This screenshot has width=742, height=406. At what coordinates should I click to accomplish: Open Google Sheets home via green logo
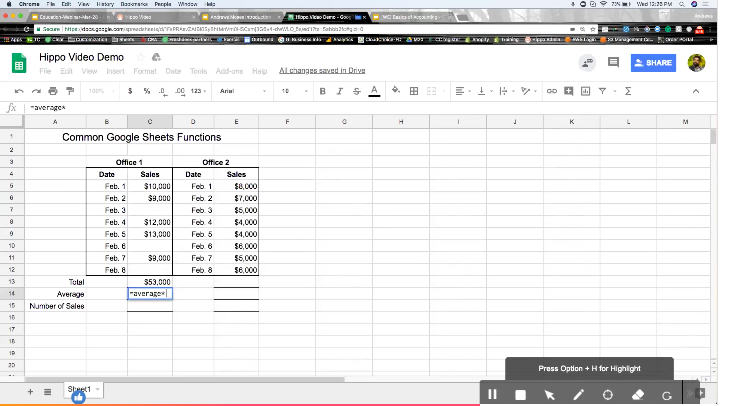(19, 63)
